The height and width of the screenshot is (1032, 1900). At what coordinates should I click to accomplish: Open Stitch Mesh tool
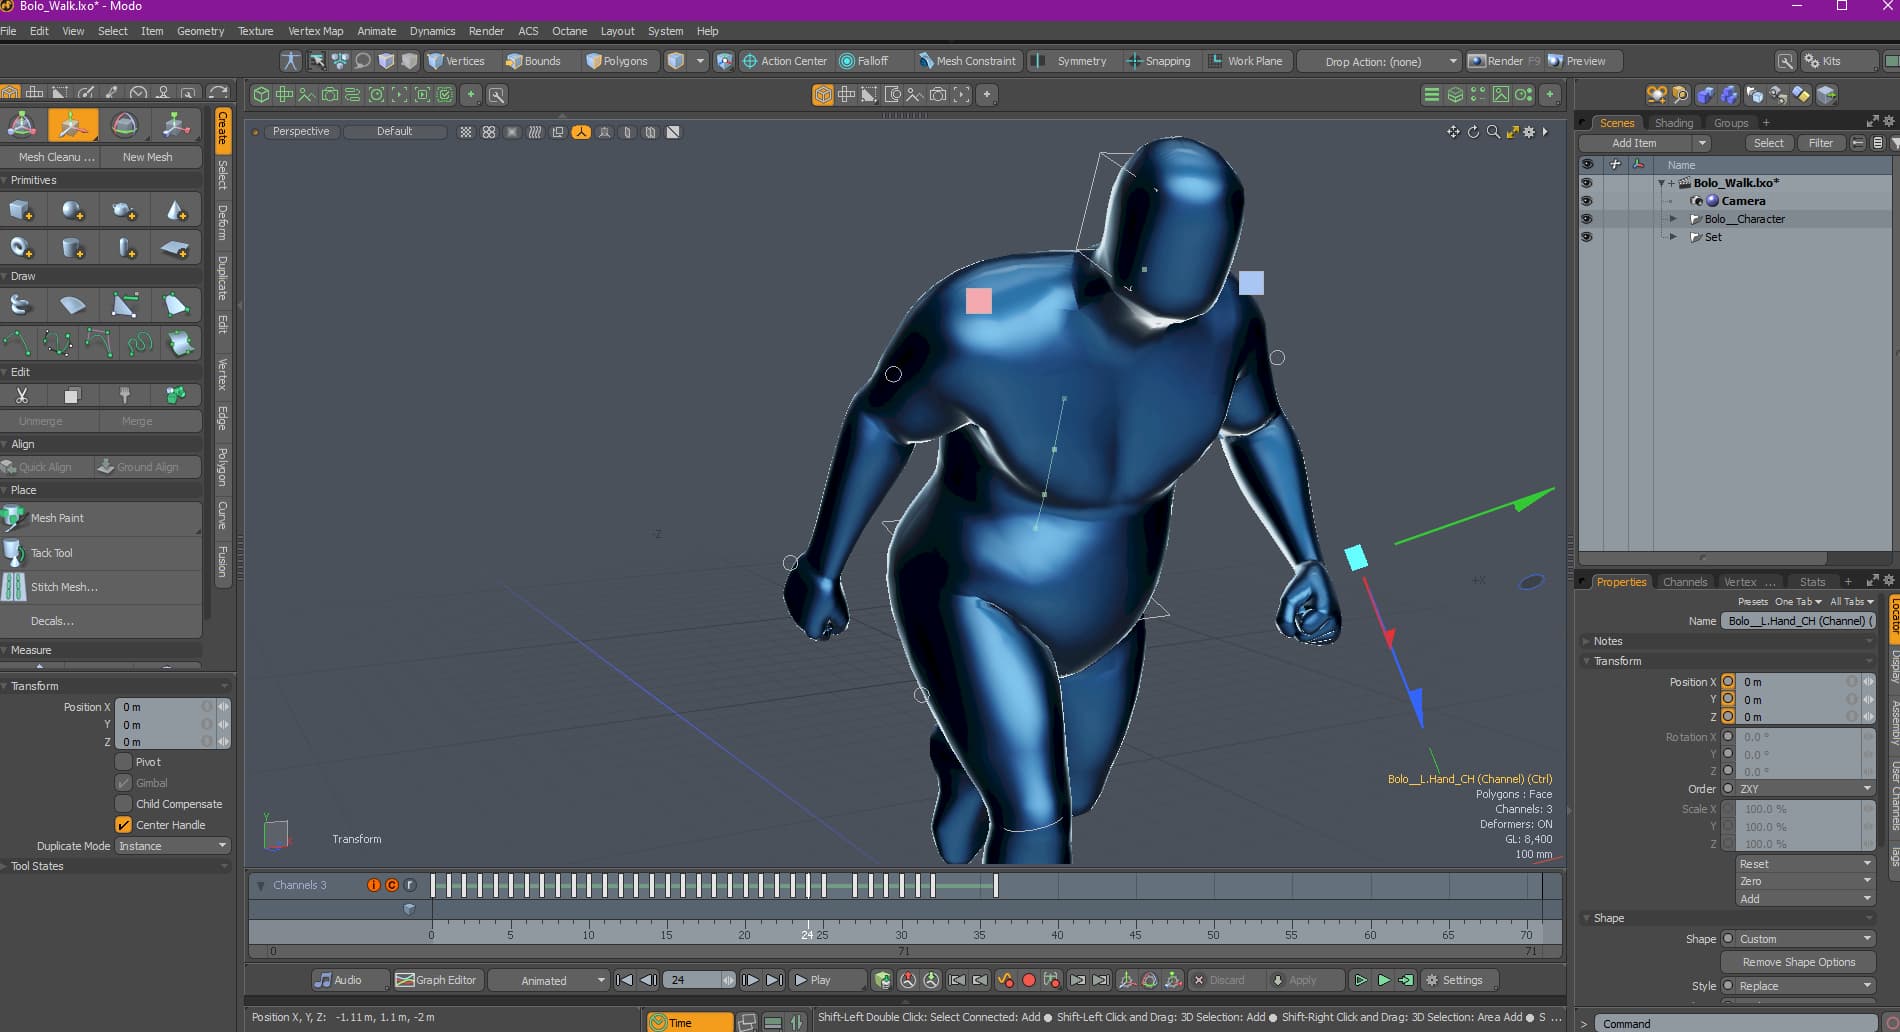pos(101,587)
